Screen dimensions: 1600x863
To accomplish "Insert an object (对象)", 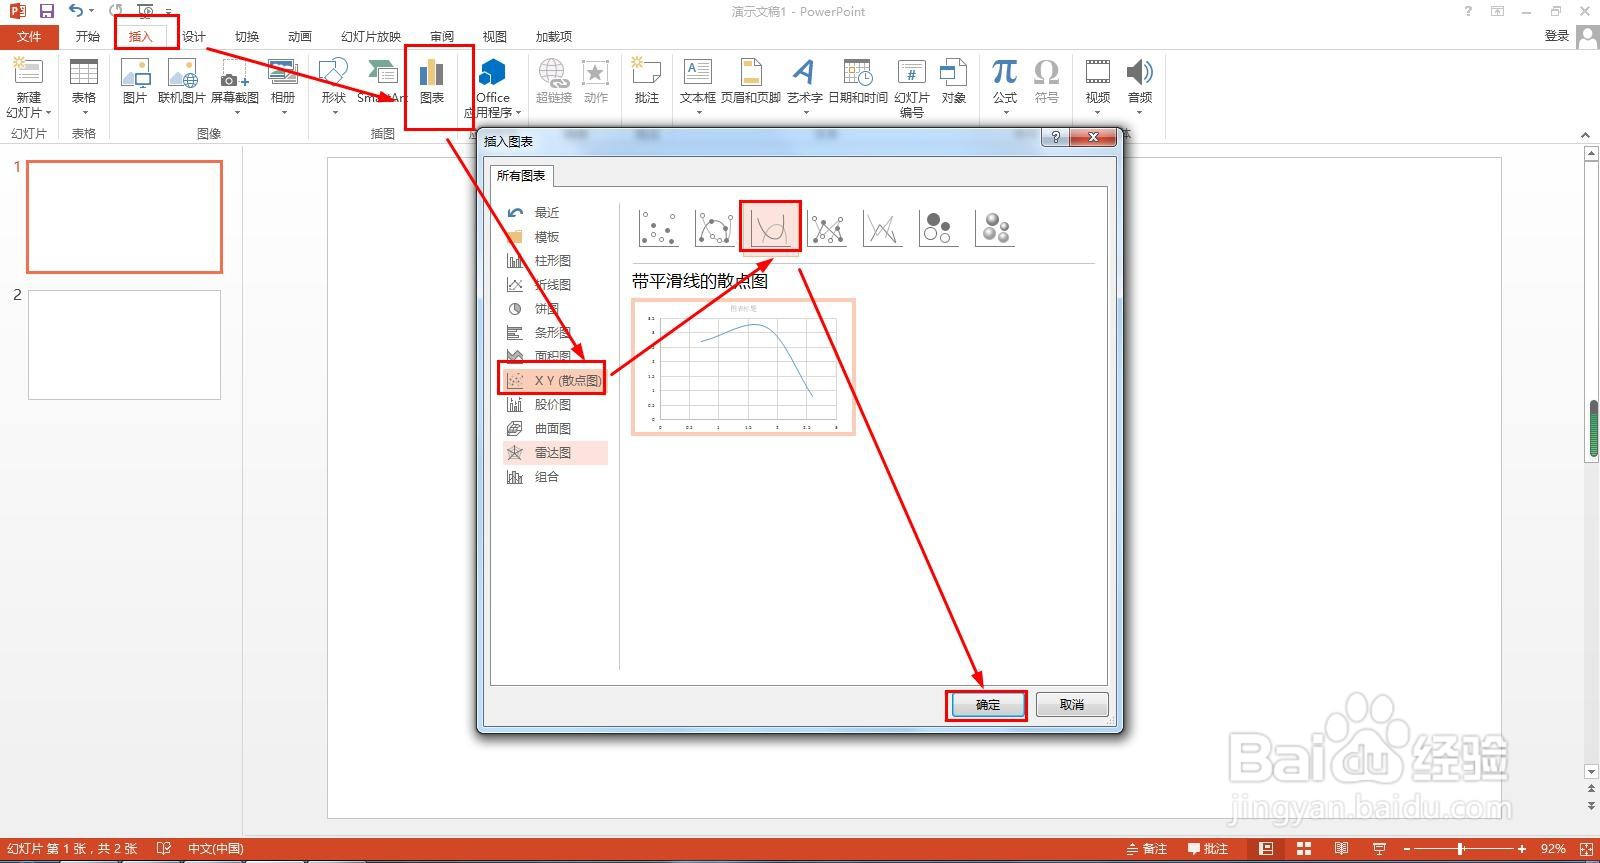I will tap(954, 81).
